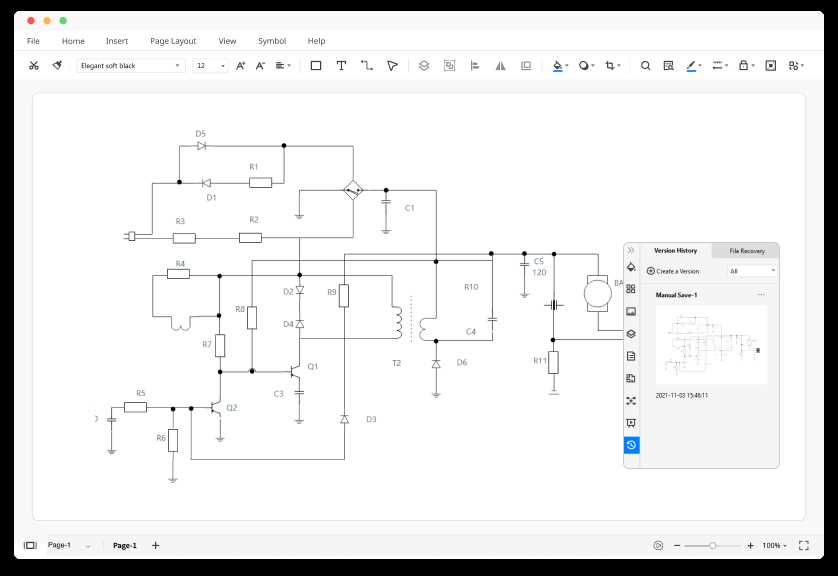The height and width of the screenshot is (576, 838).
Task: Open the font name dropdown
Action: click(x=130, y=66)
